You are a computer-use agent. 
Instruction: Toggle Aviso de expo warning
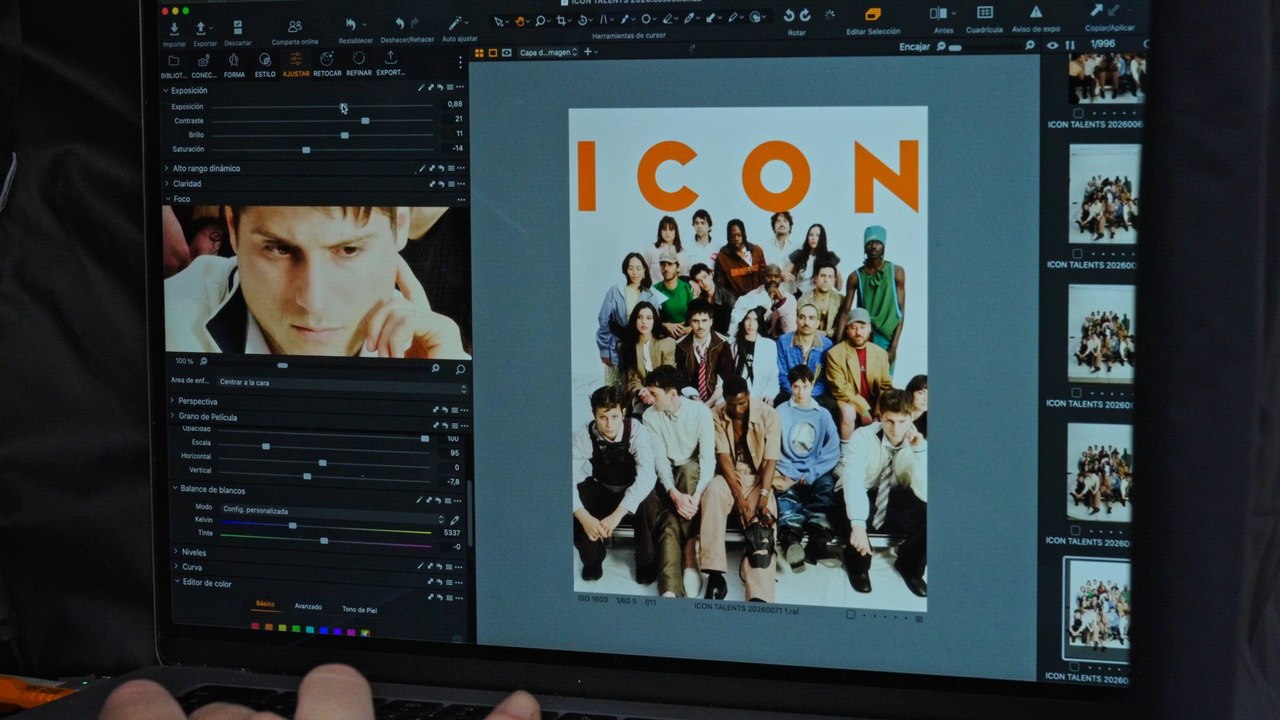point(1036,12)
